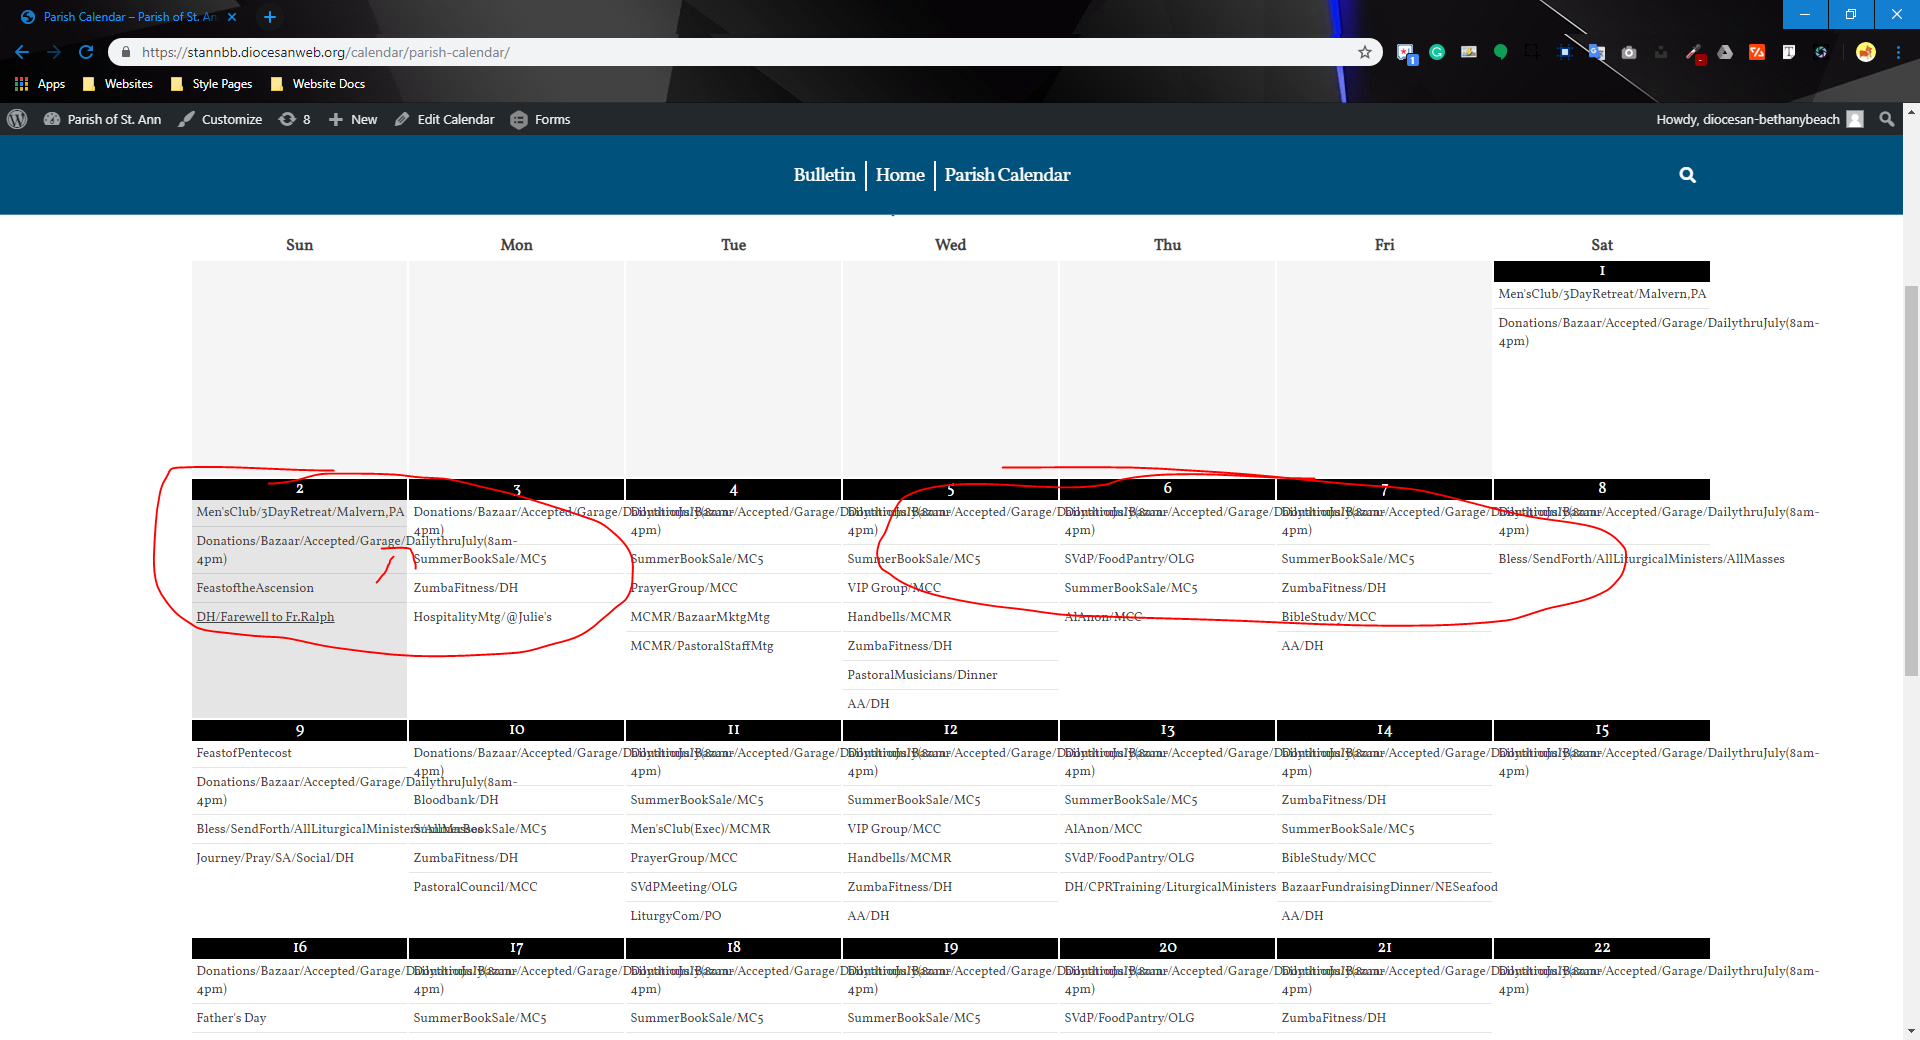
Task: Click Edit Calendar in the admin bar
Action: [x=445, y=119]
